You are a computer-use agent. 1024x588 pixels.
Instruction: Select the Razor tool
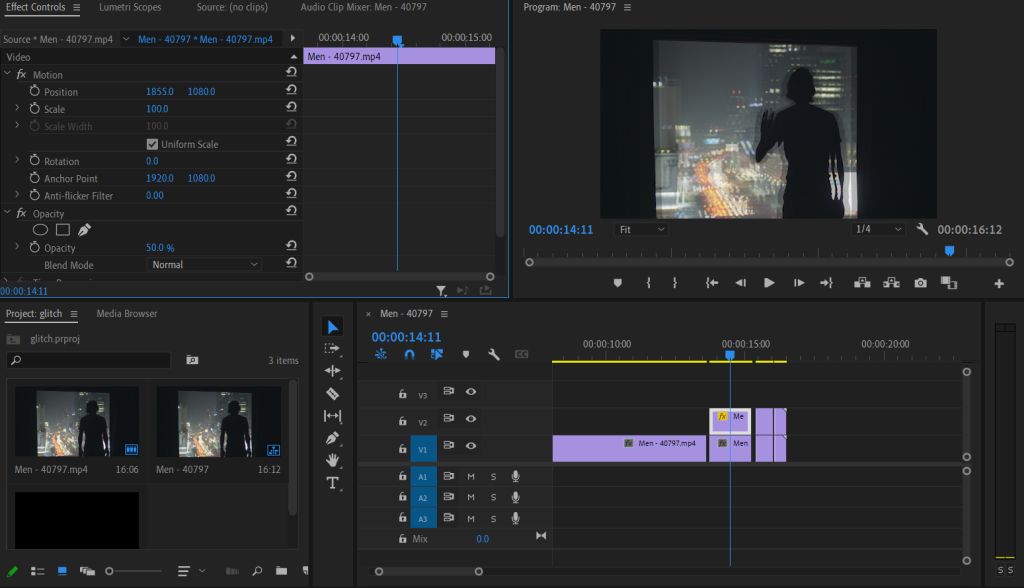(x=333, y=393)
